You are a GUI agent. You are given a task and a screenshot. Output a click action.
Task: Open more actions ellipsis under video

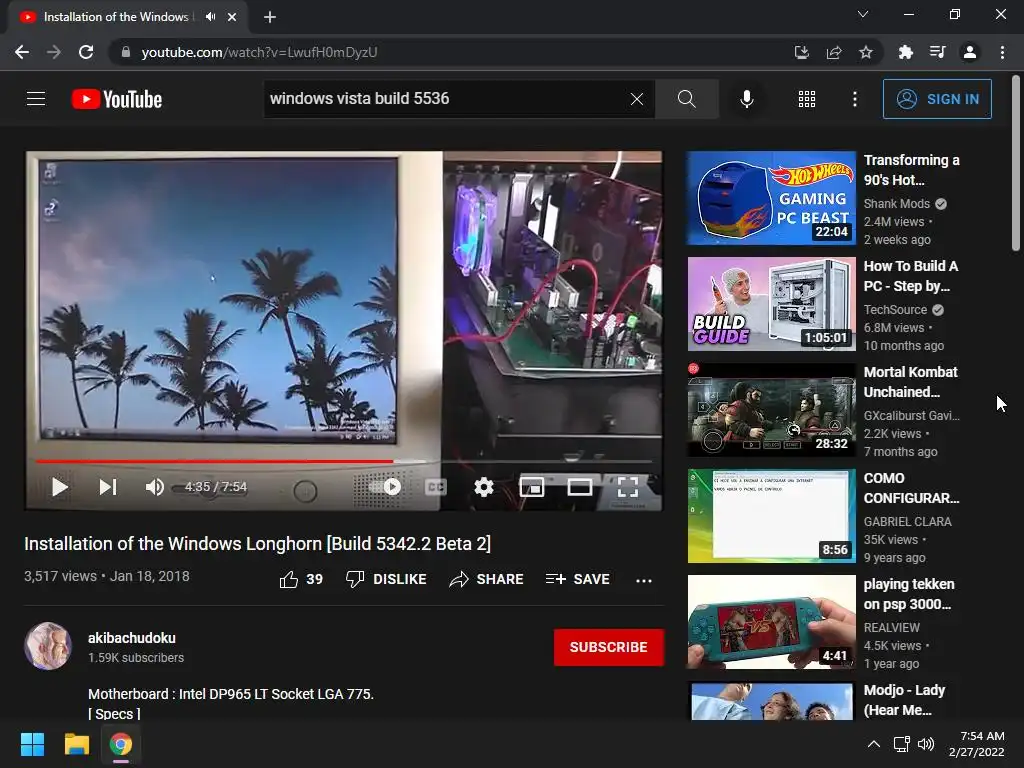point(644,580)
